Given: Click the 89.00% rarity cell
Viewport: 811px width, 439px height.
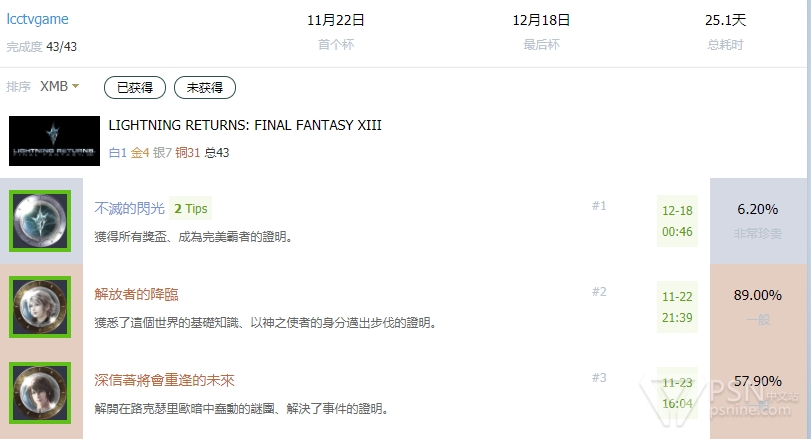Looking at the screenshot, I should click(x=758, y=307).
